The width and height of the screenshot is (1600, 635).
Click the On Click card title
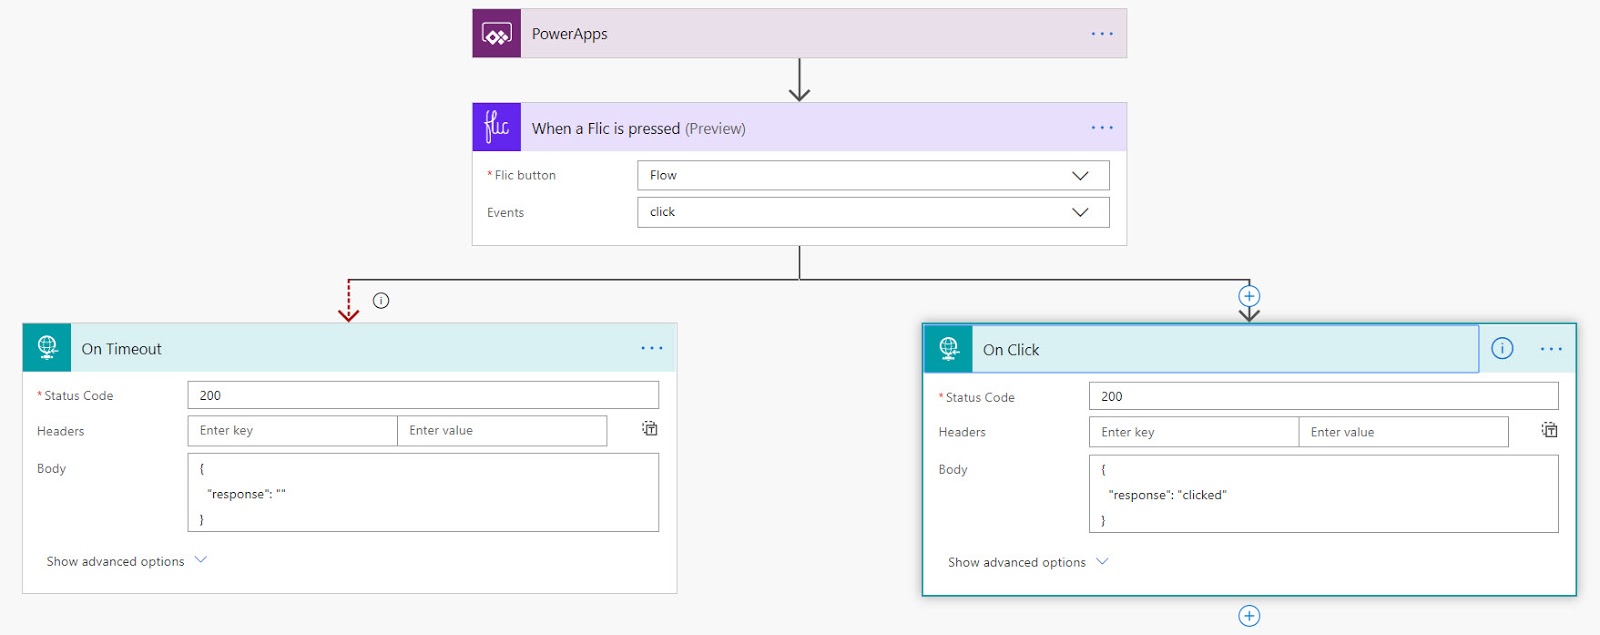tap(1011, 350)
